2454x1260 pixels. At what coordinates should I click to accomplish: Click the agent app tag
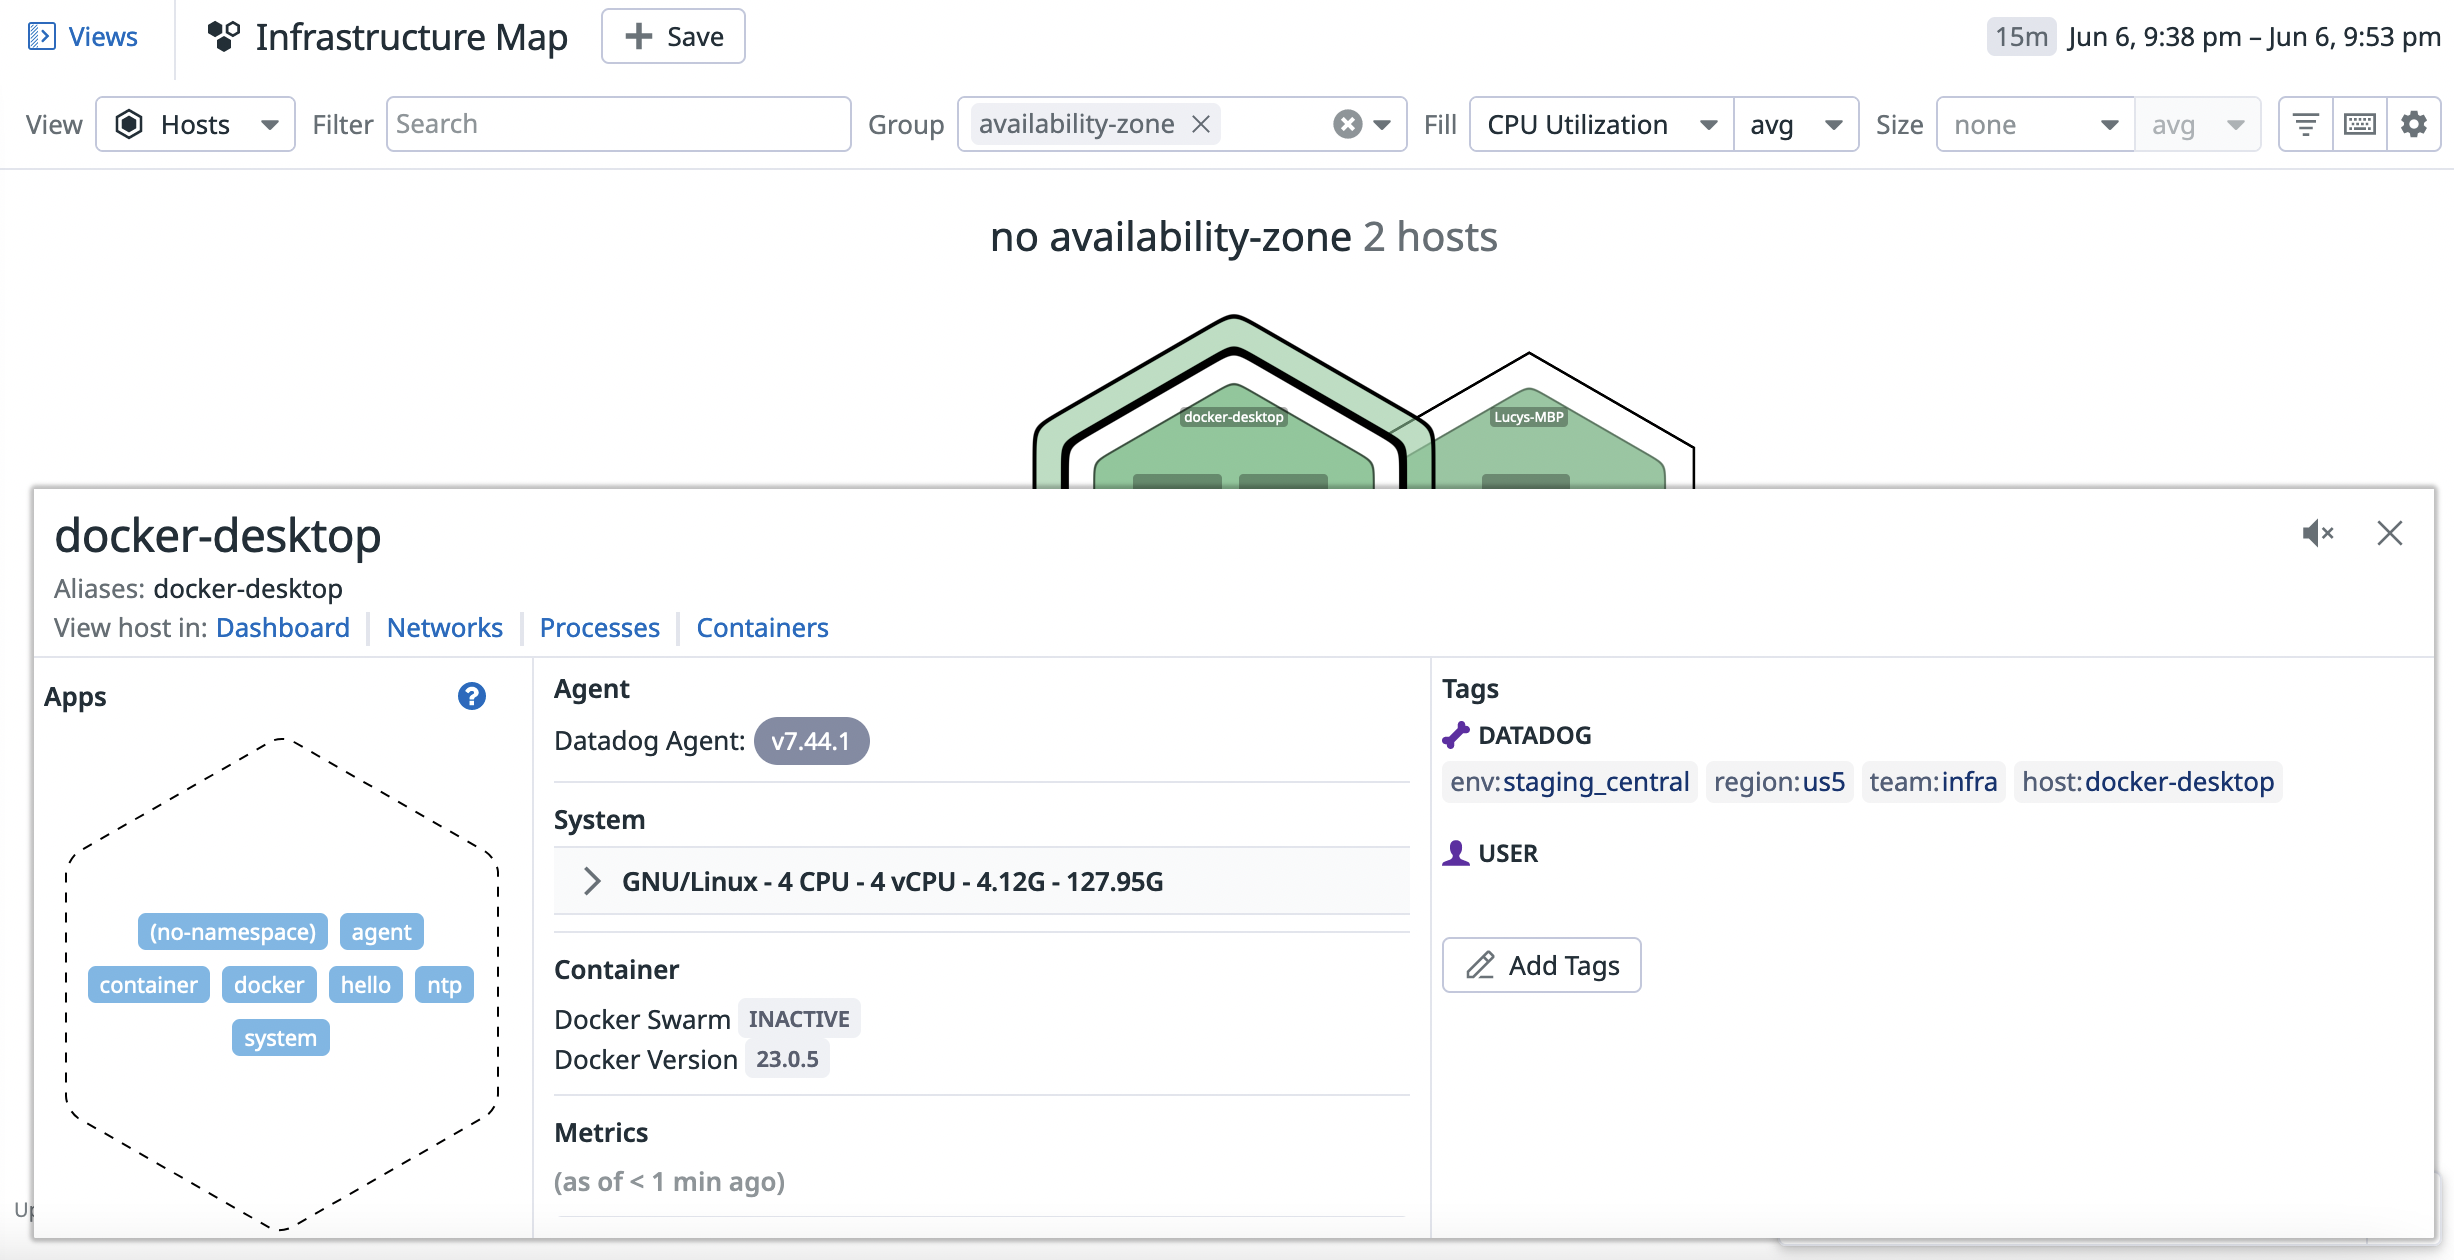[381, 932]
